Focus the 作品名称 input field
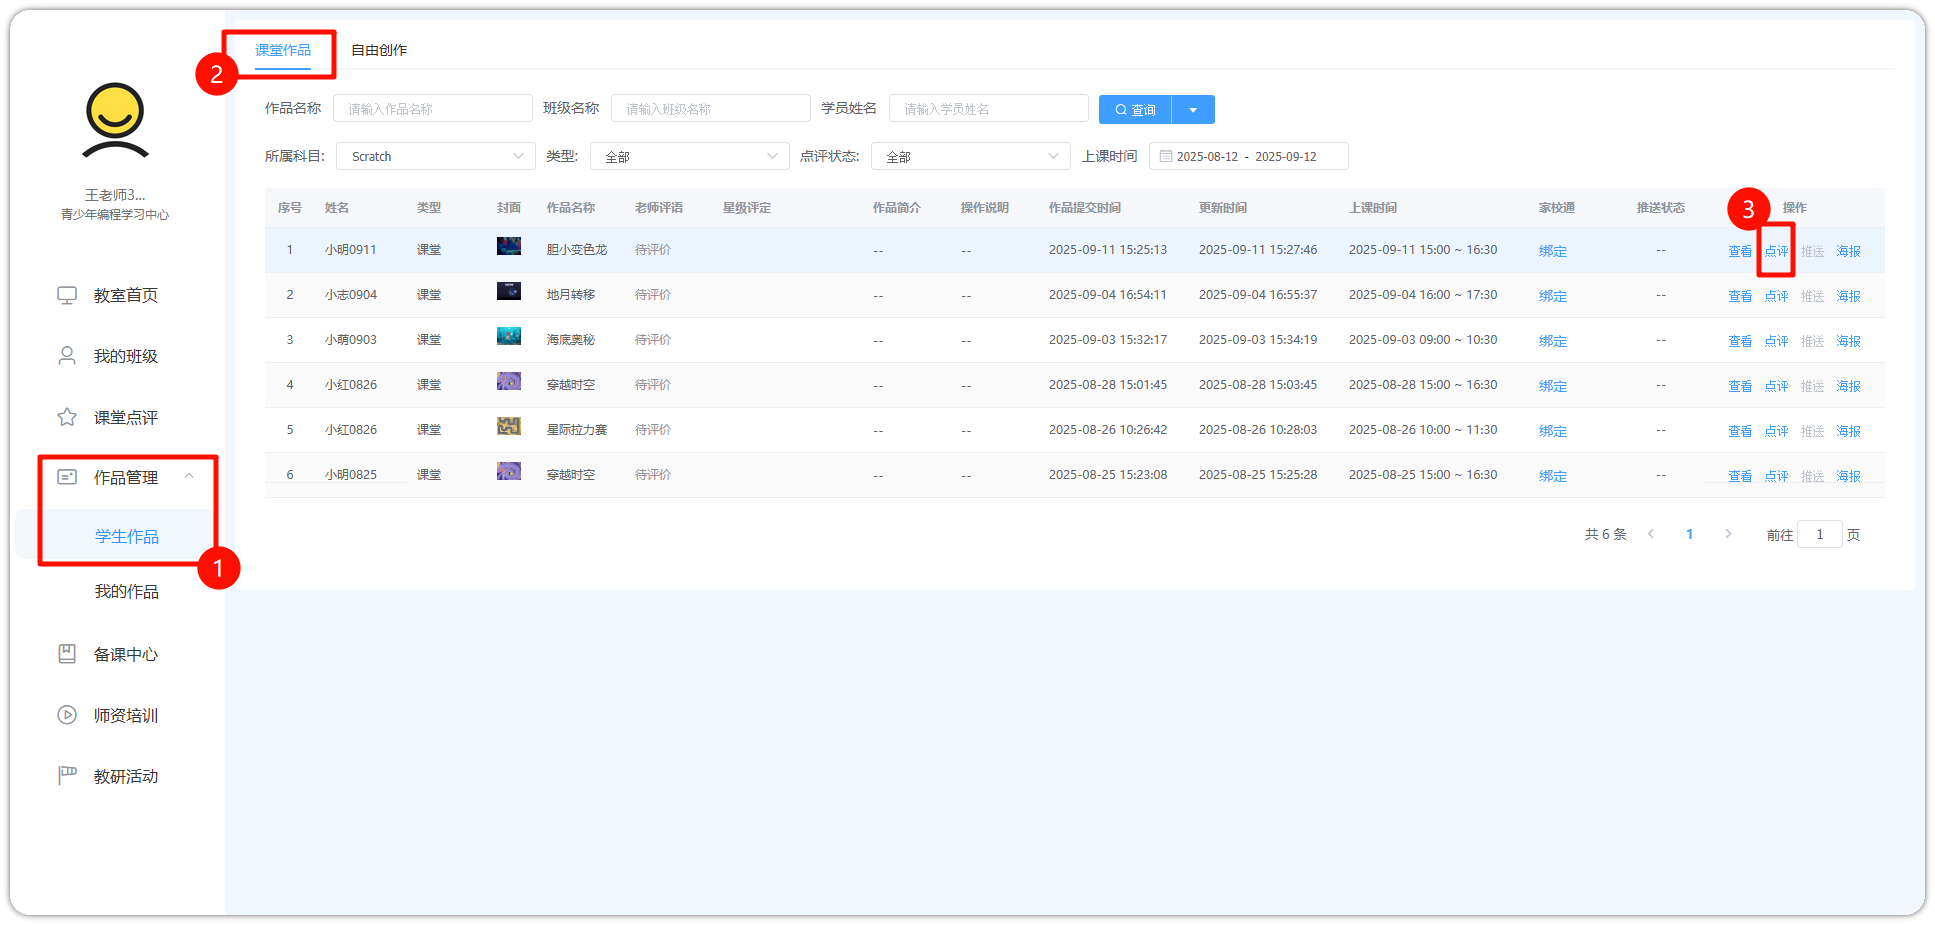 click(x=432, y=109)
